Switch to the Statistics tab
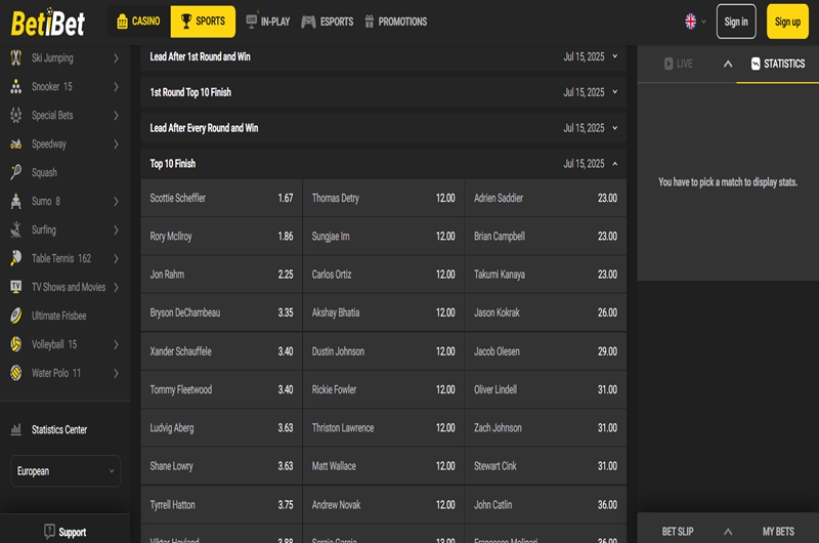Screen dimensions: 819x543 click(777, 64)
